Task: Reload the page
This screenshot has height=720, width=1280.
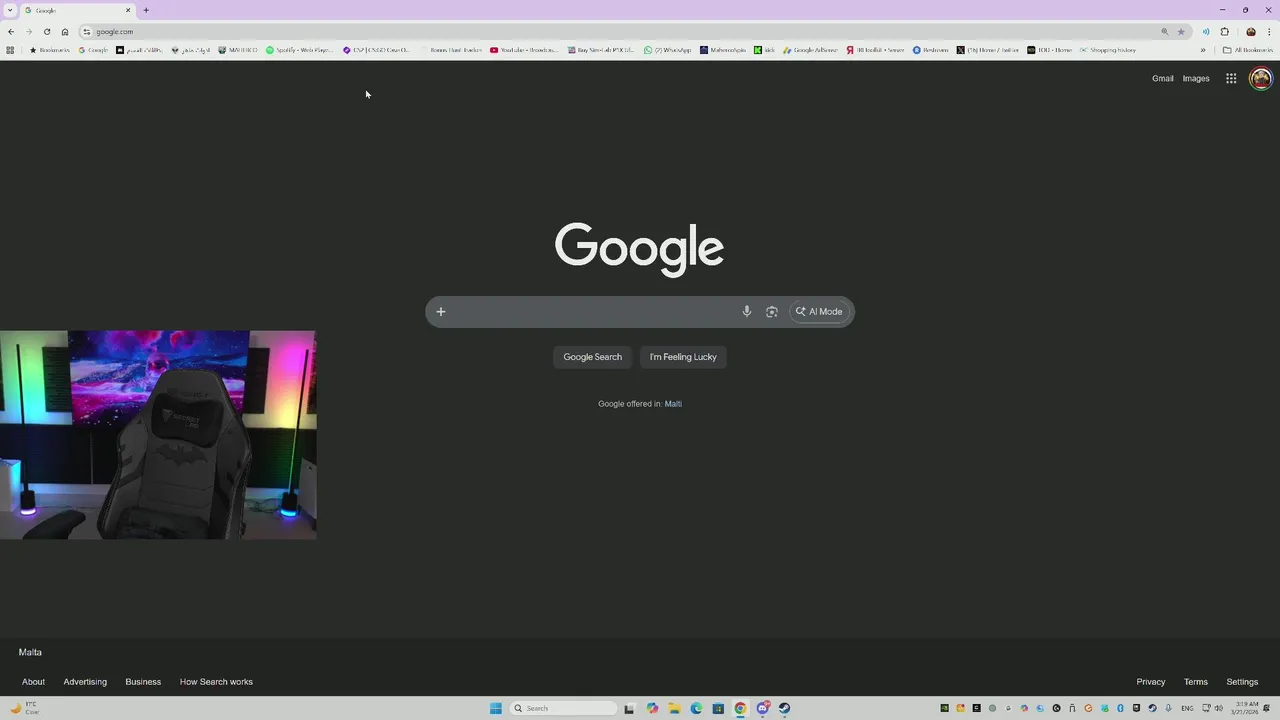Action: coord(47,31)
